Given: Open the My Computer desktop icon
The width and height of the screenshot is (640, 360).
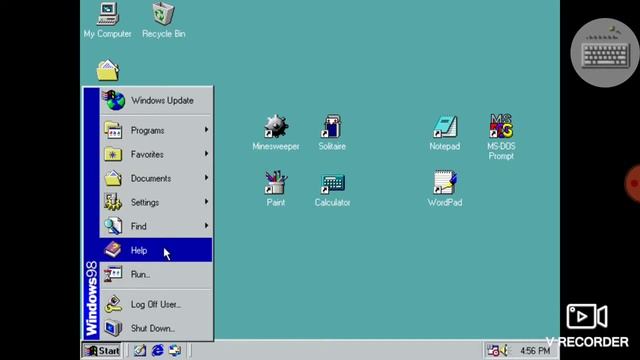Looking at the screenshot, I should pos(108,20).
